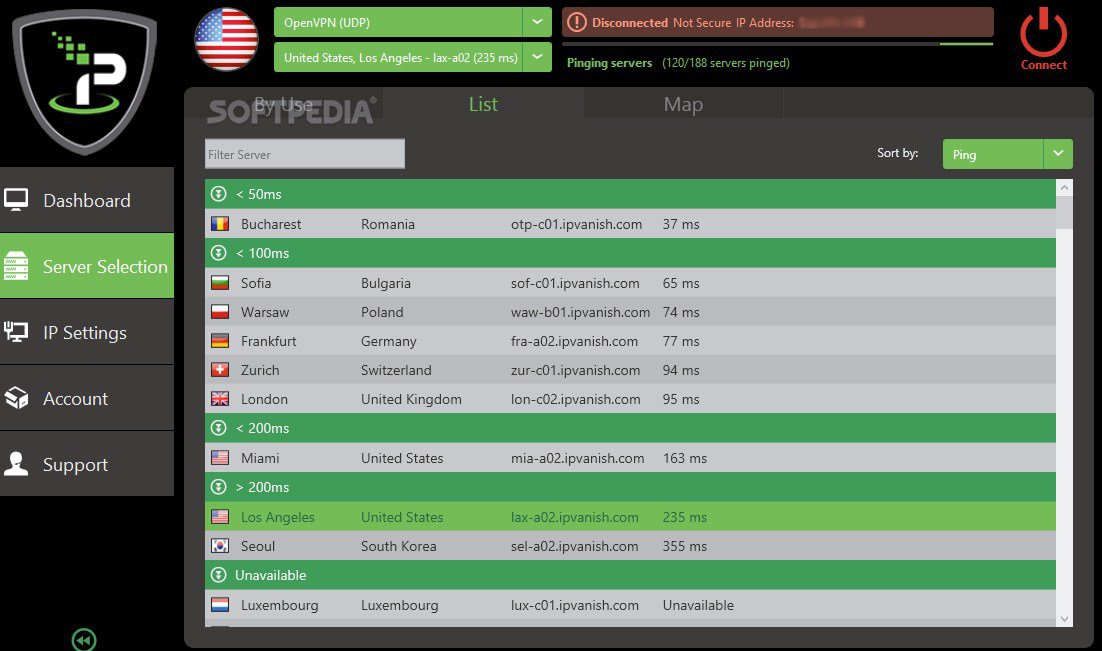Image resolution: width=1102 pixels, height=651 pixels.
Task: Click the server ping progress bar
Action: [x=777, y=44]
